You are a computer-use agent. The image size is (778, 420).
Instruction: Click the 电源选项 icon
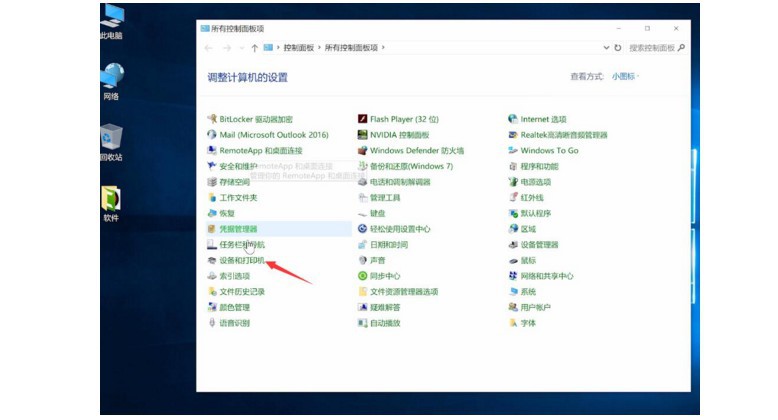tap(513, 182)
